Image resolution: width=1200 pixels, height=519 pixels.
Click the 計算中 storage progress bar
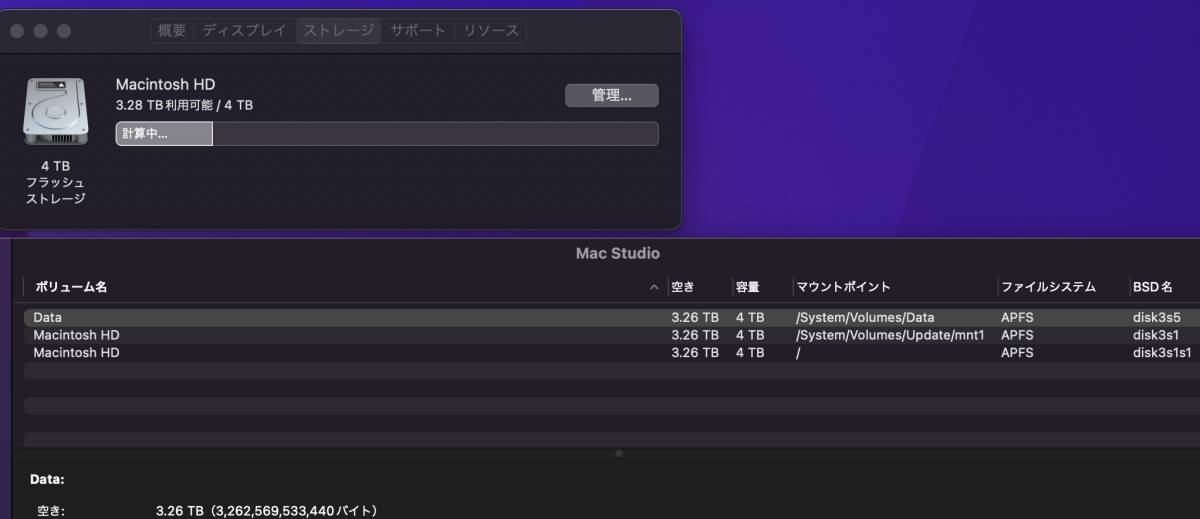click(x=387, y=134)
